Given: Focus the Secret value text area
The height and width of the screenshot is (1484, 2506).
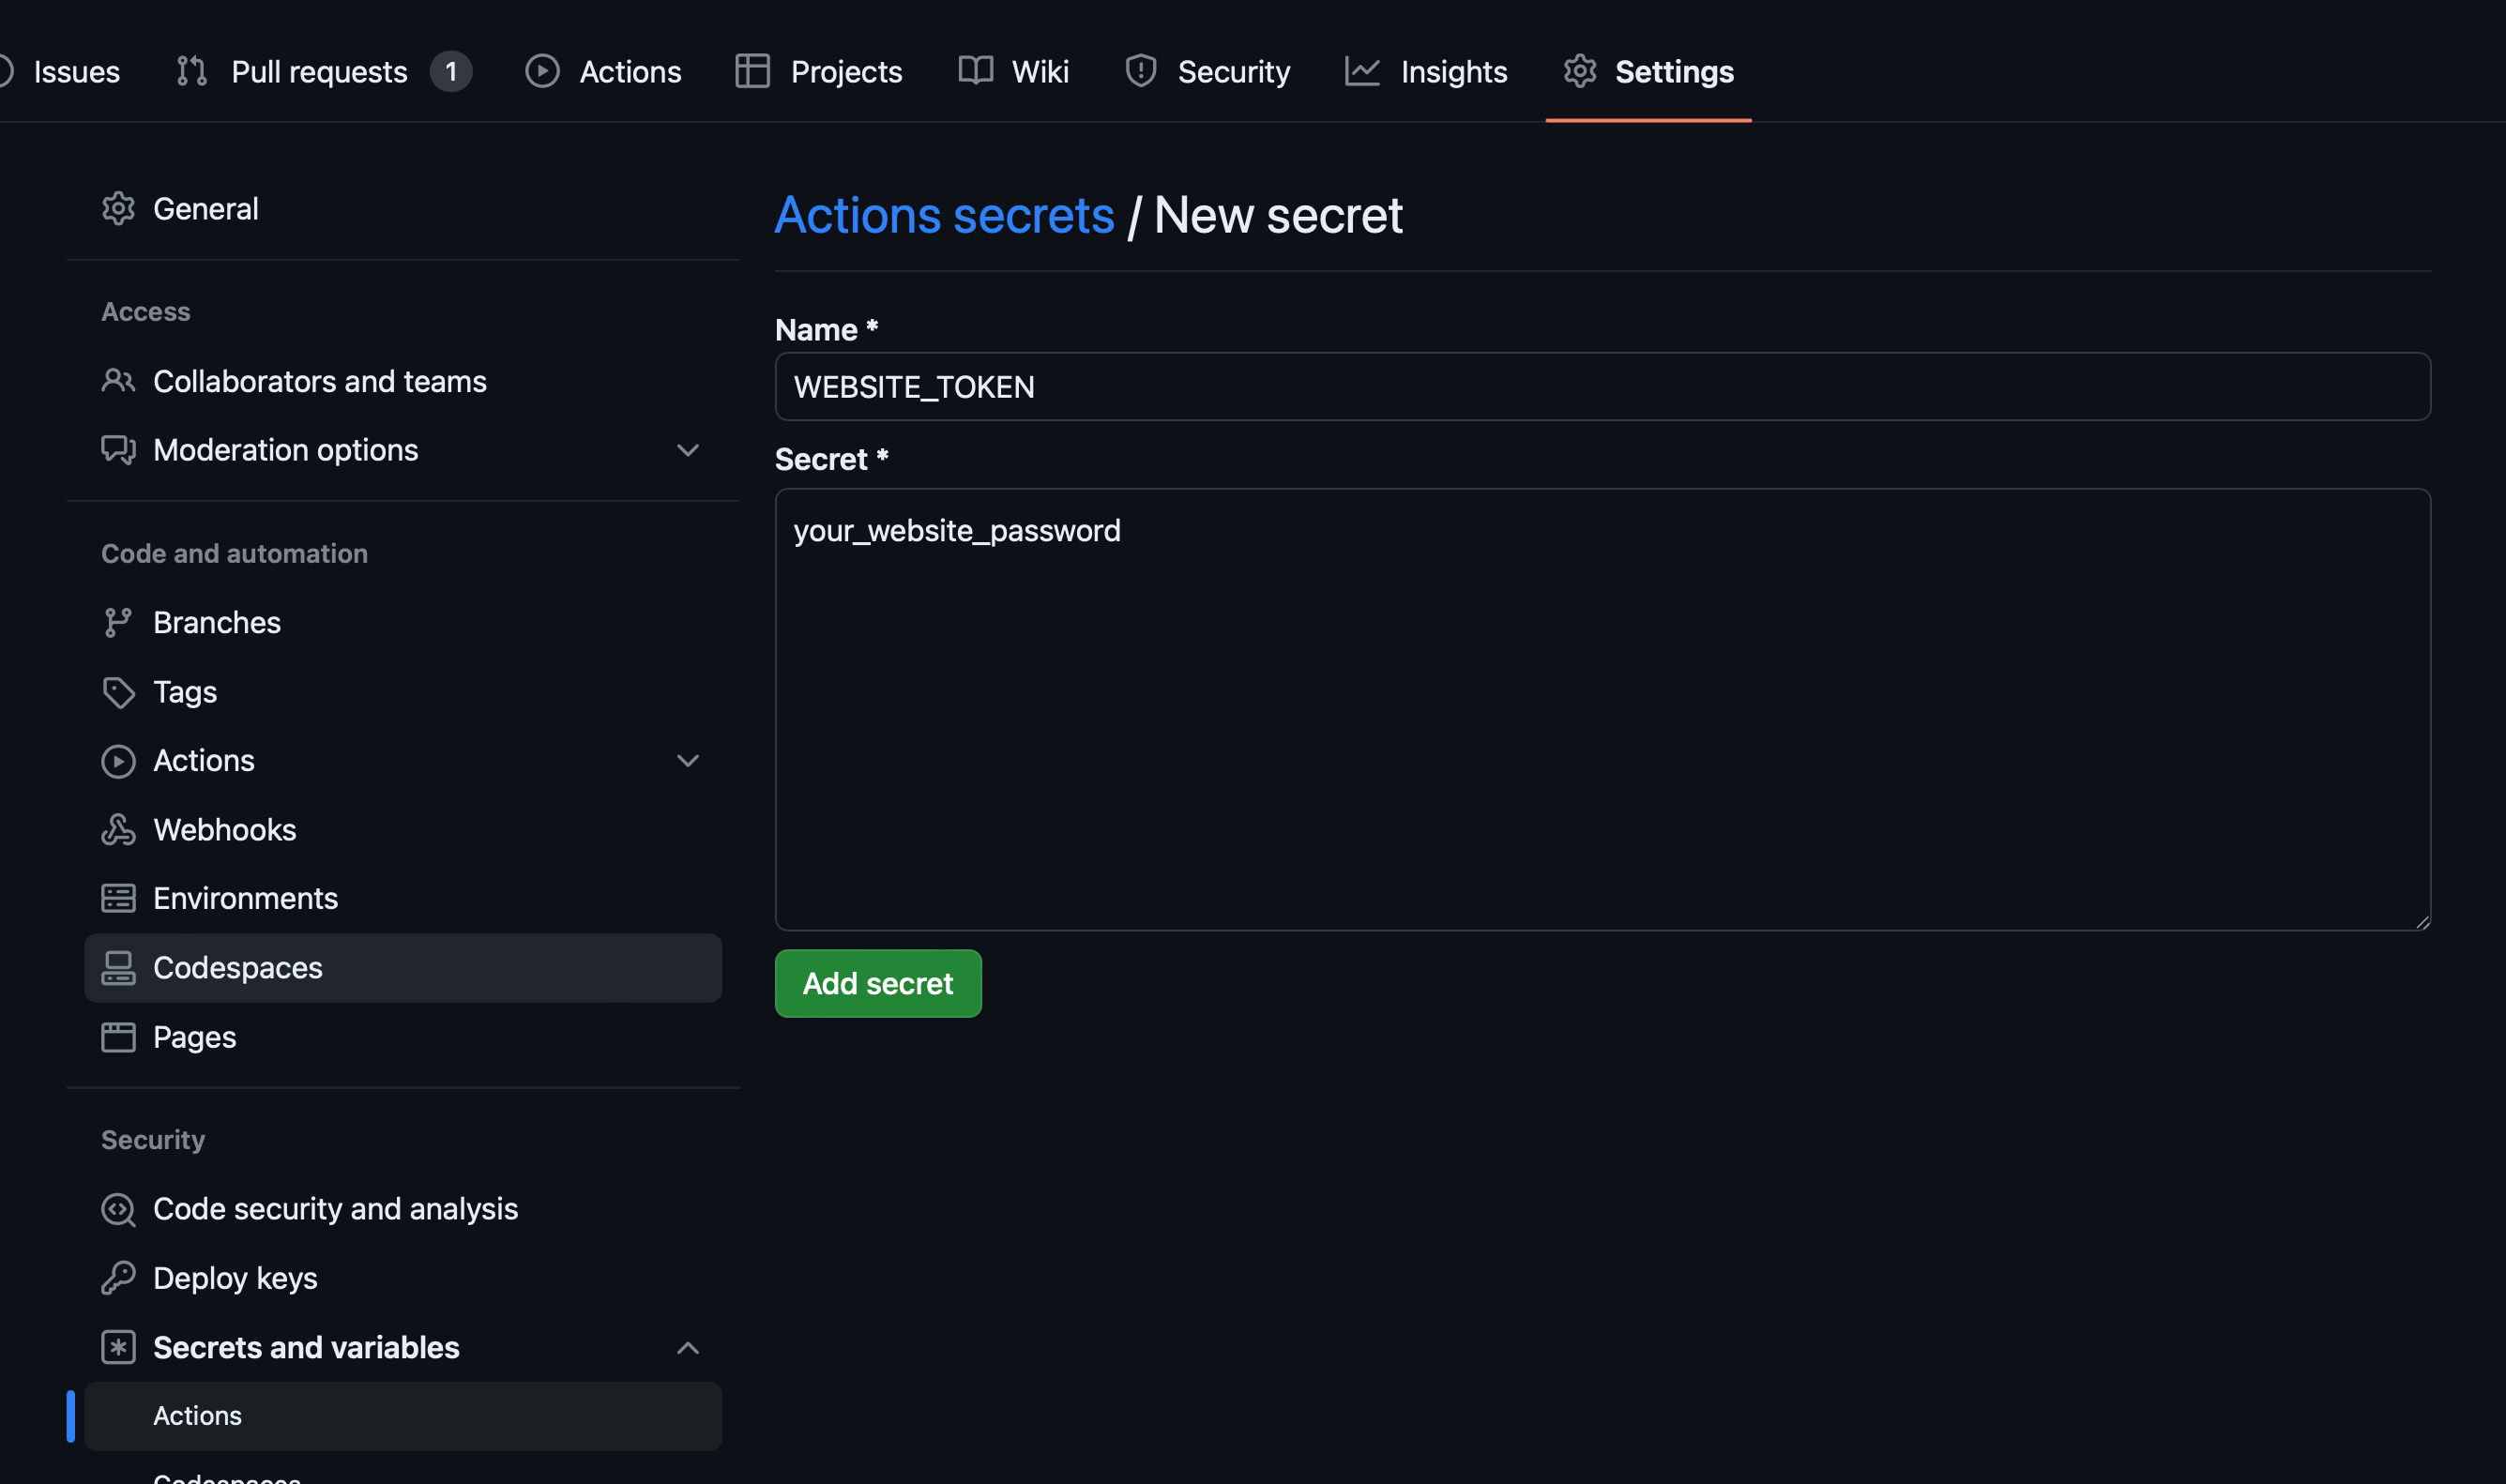Looking at the screenshot, I should [1602, 710].
